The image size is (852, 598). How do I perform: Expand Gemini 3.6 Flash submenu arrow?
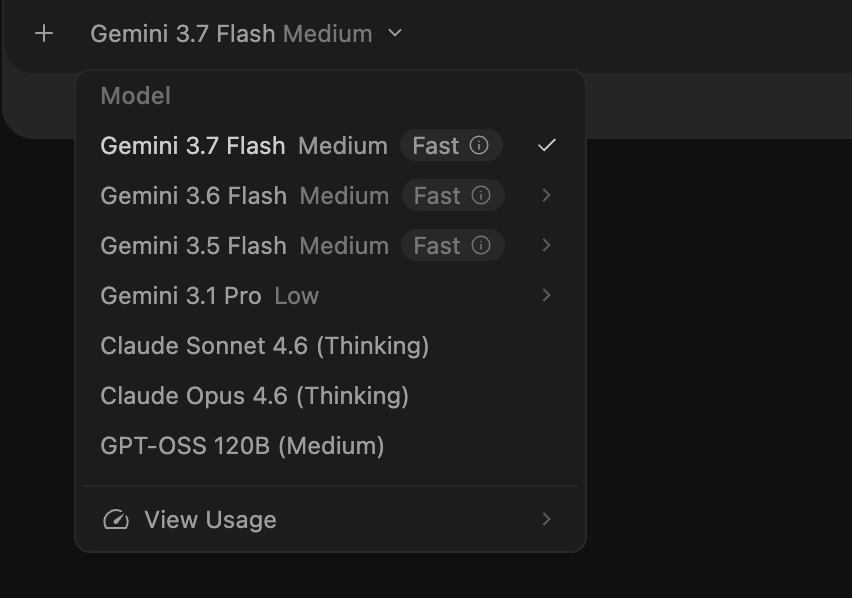coord(547,195)
